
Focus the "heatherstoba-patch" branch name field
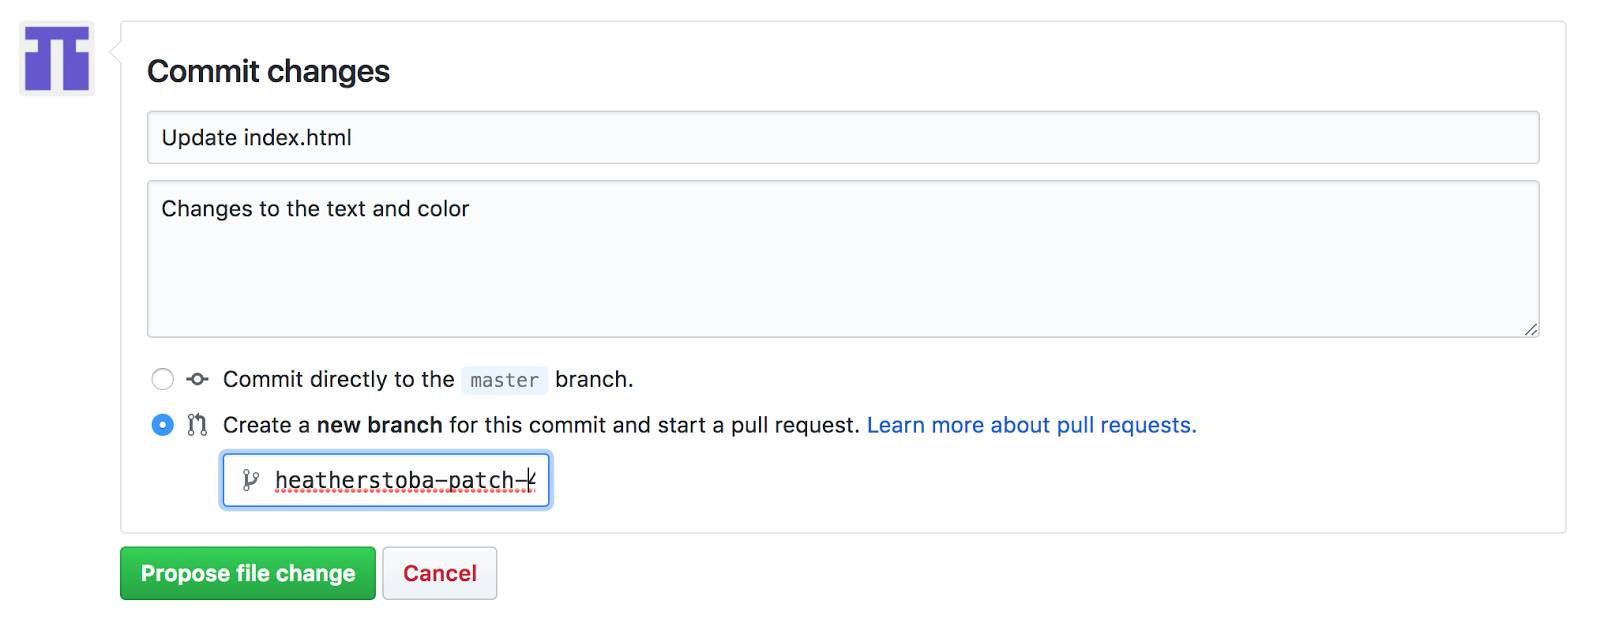[386, 480]
